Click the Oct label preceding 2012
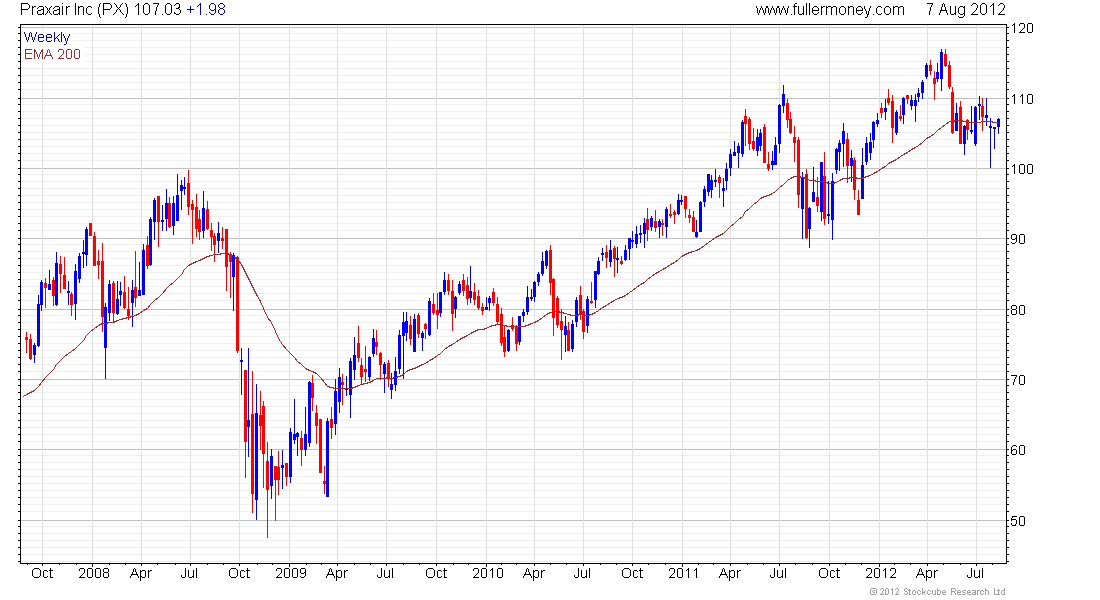This screenshot has height=600, width=1100. tap(829, 573)
